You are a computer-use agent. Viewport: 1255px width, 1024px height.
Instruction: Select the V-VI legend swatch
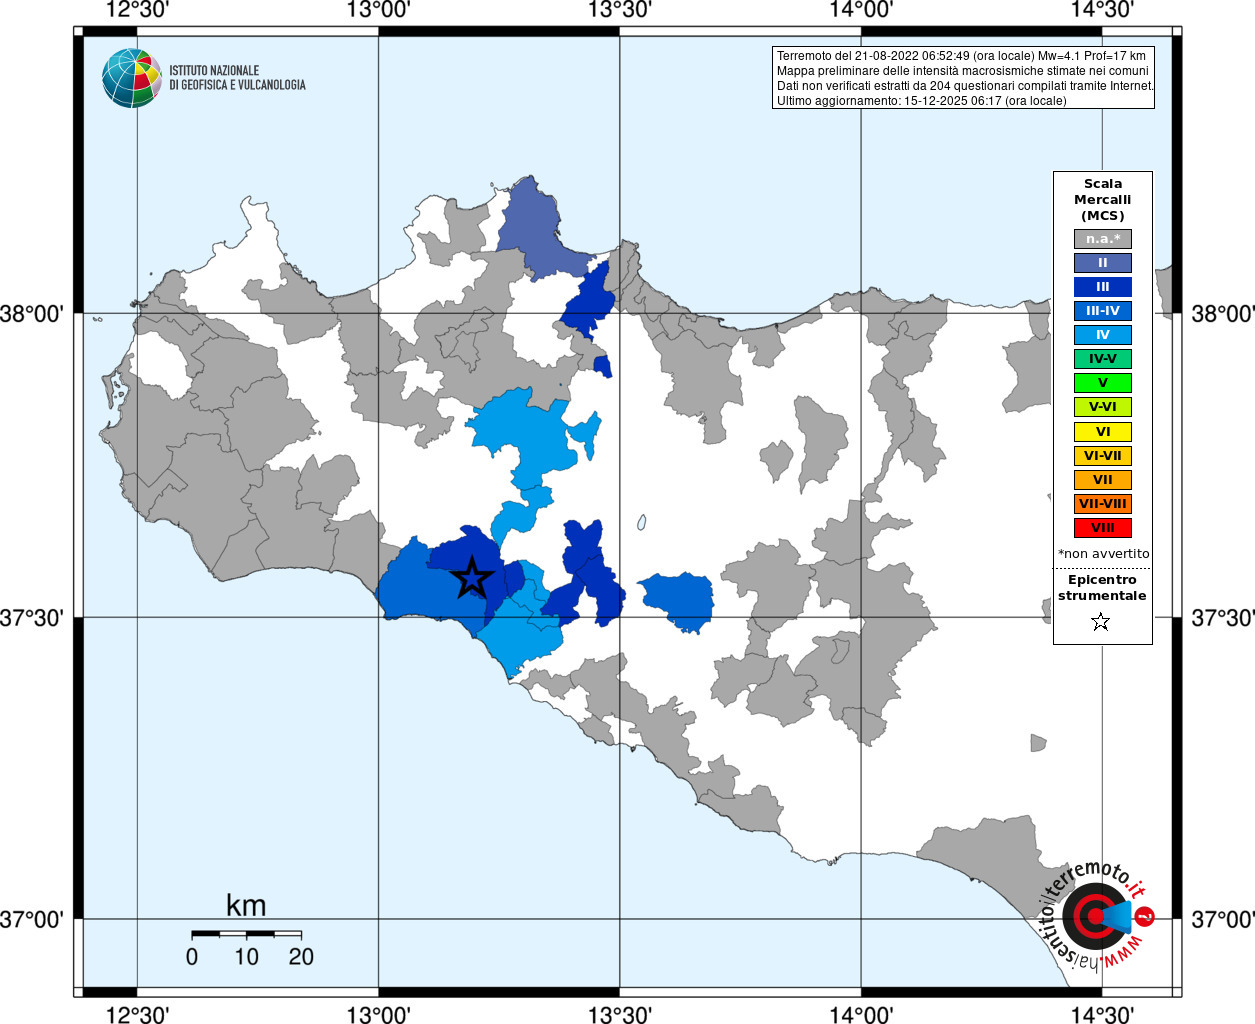1103,407
